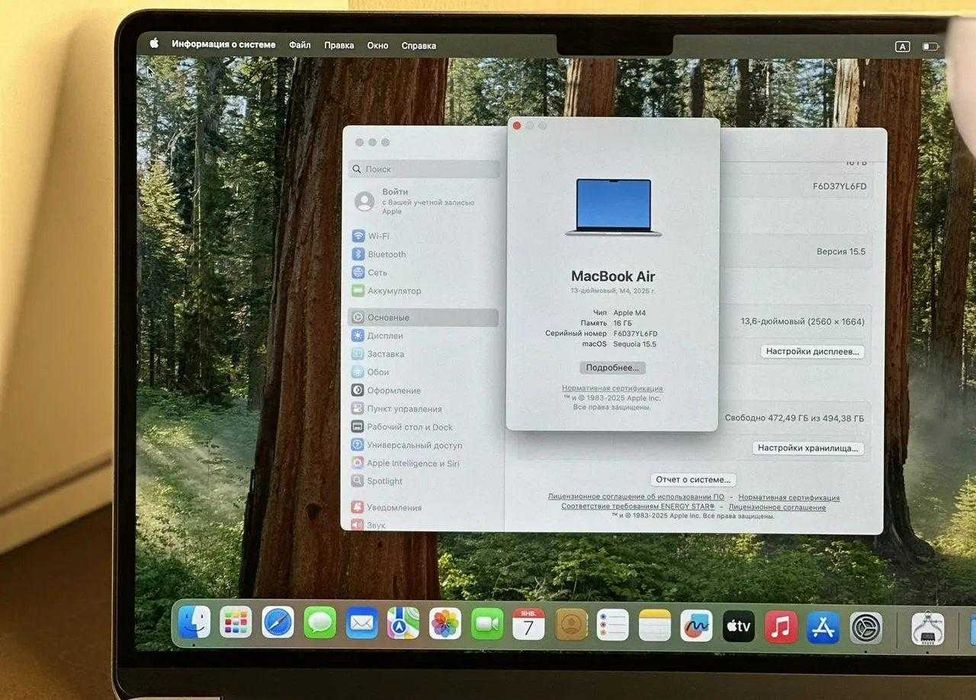
Task: Click the MacBook Air image in About window
Action: 613,207
